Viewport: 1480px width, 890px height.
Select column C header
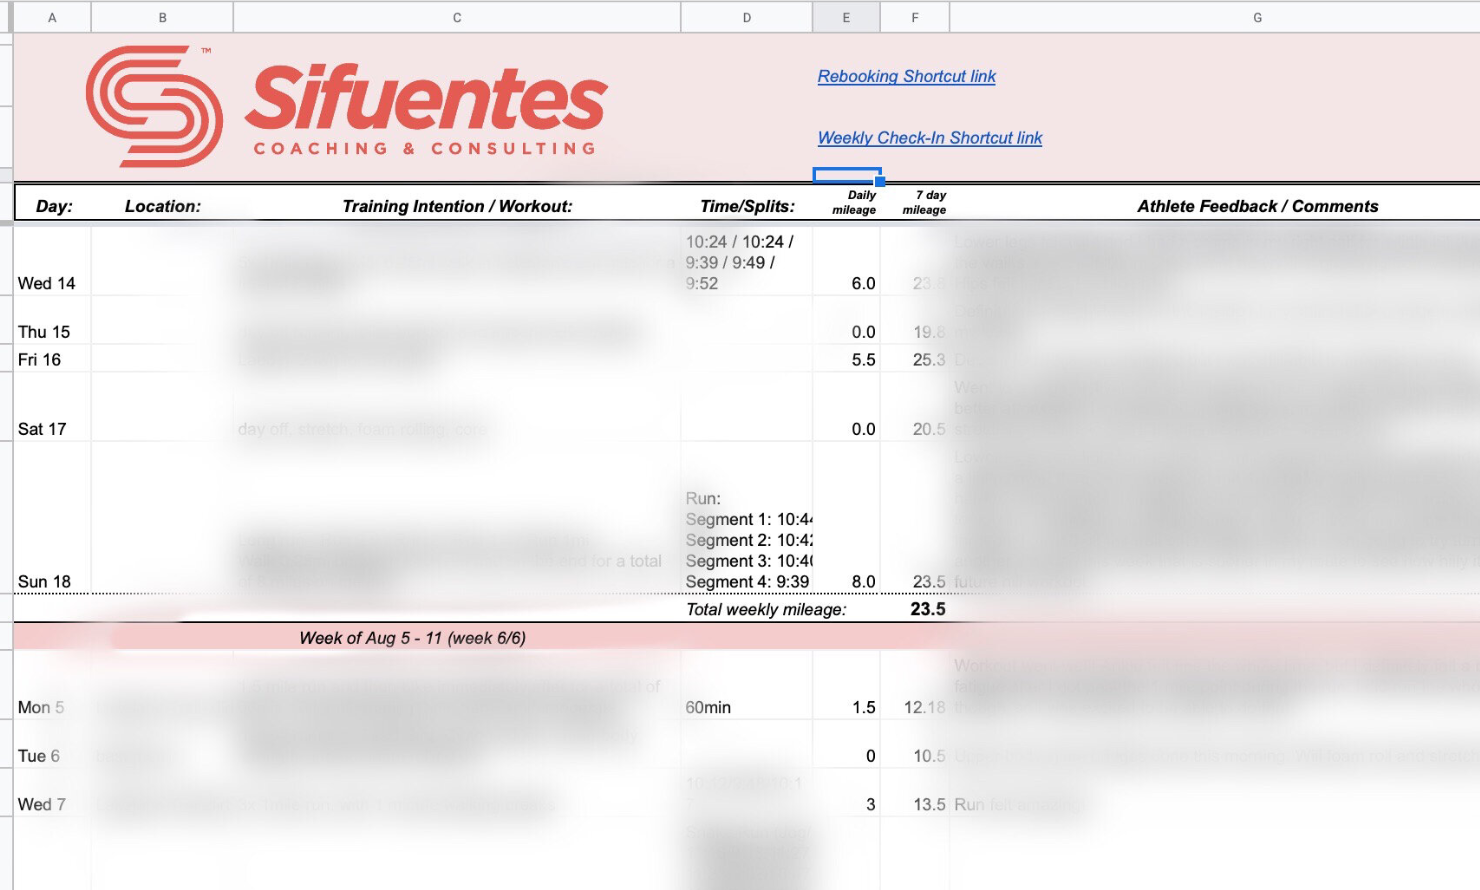[457, 17]
